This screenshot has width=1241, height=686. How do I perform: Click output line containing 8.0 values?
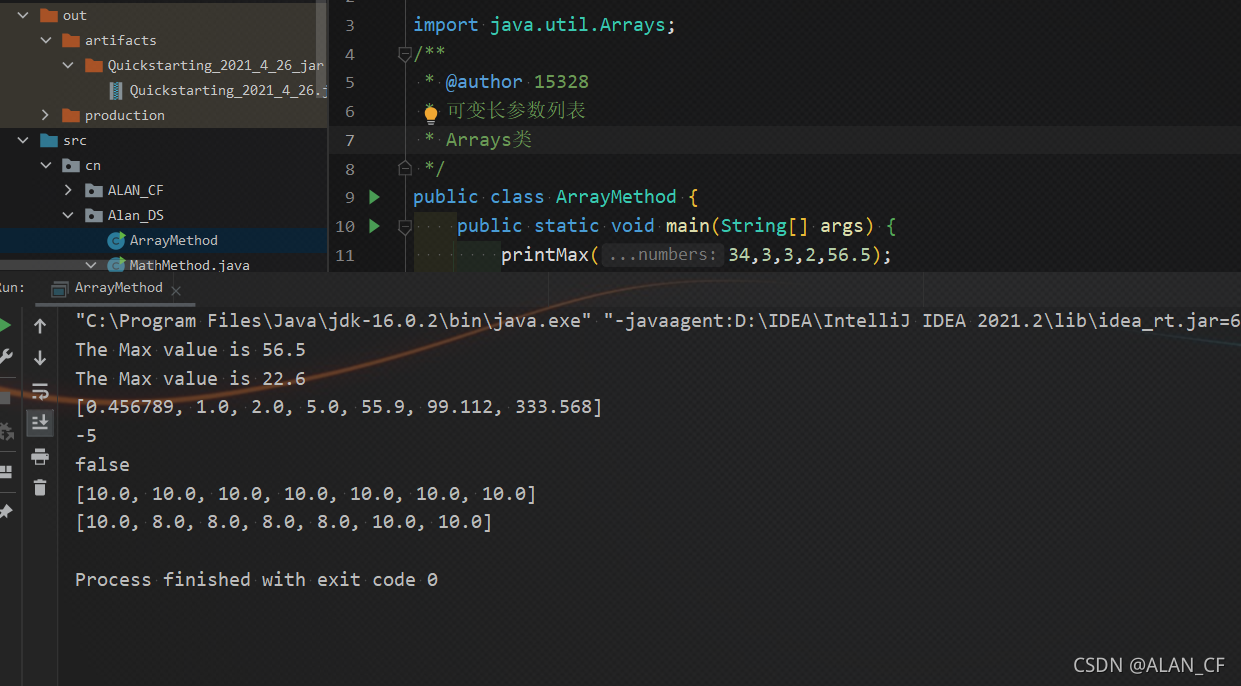(284, 522)
